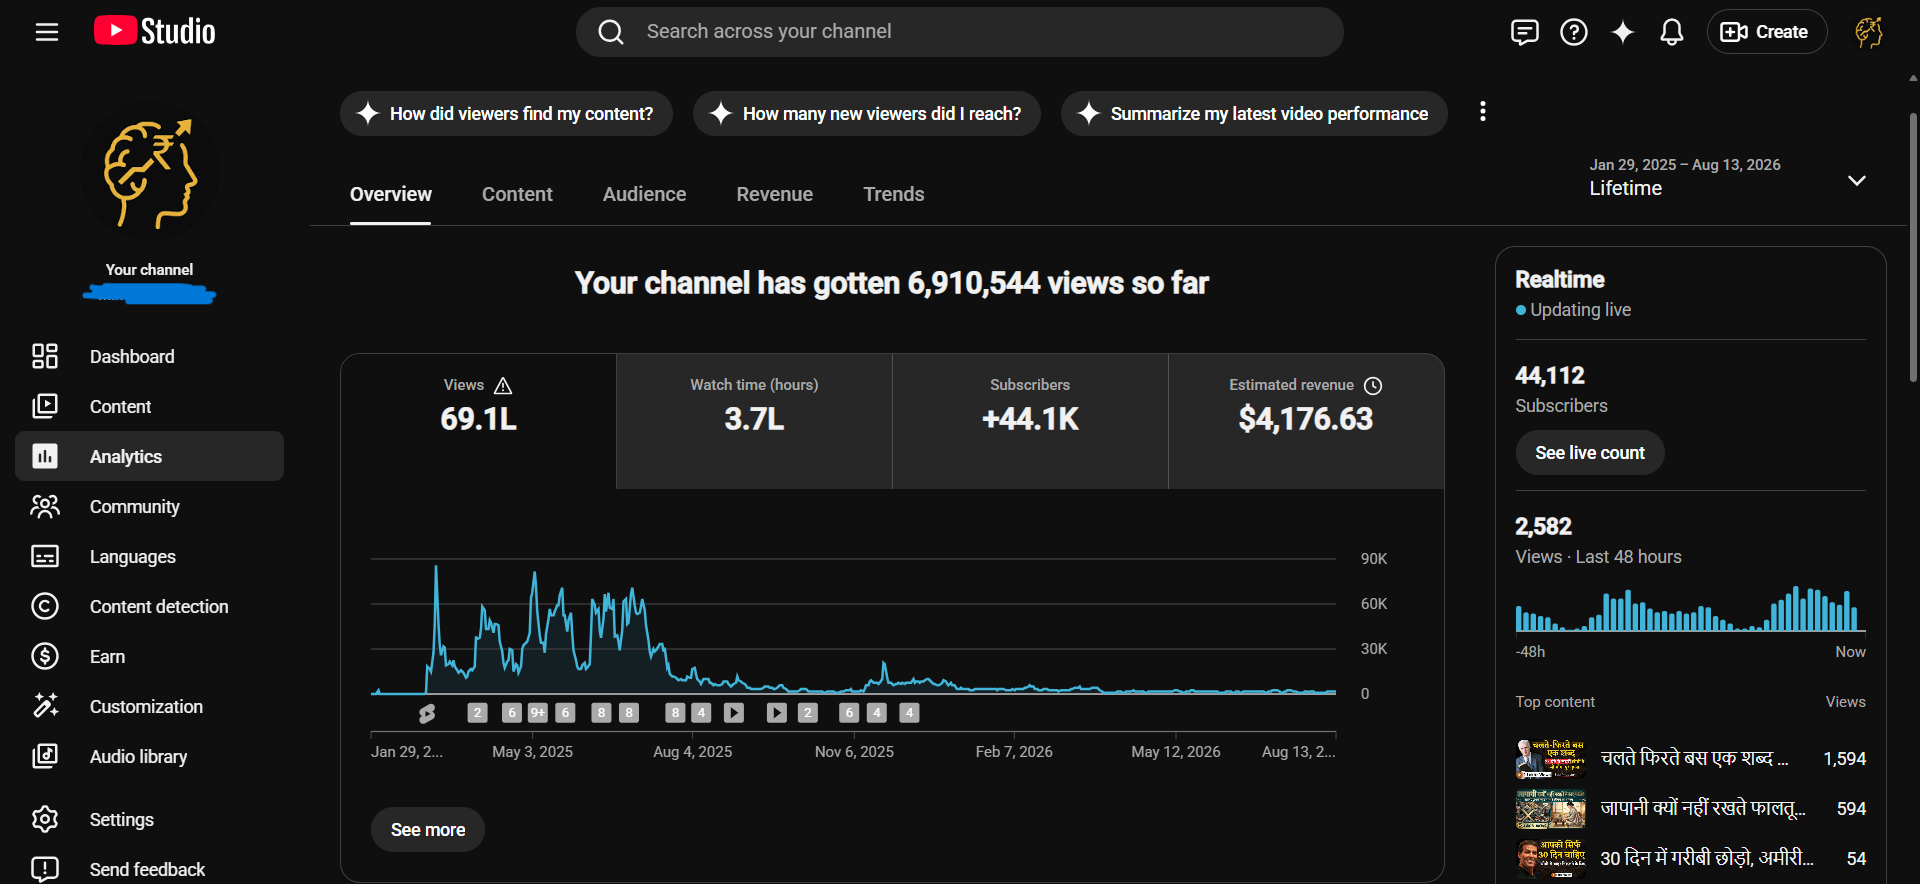Open the Ask Studio sparkle icon in the header
Image resolution: width=1920 pixels, height=884 pixels.
[x=1623, y=32]
